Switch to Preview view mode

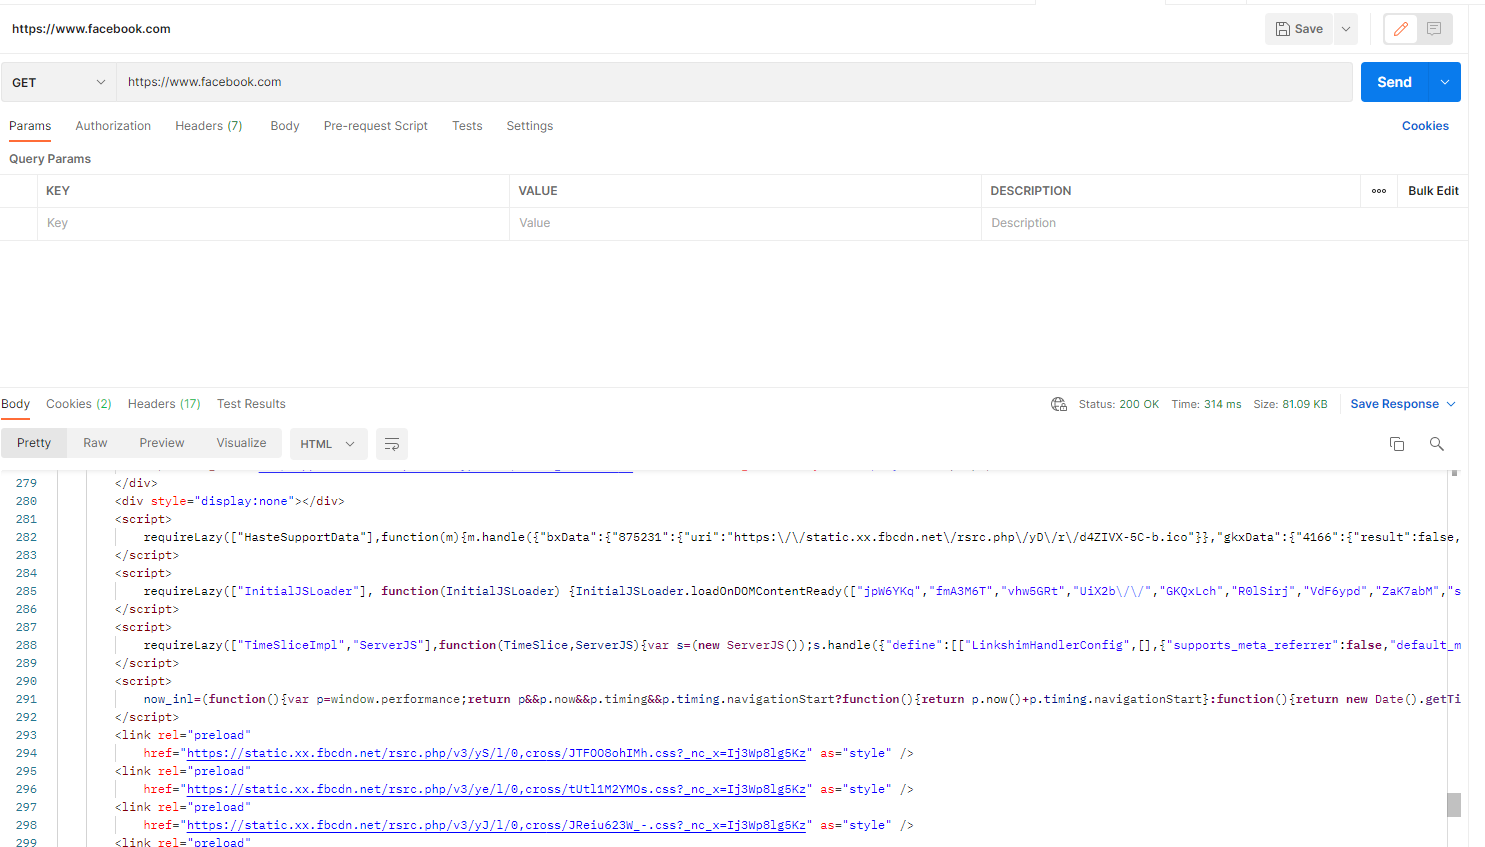162,443
